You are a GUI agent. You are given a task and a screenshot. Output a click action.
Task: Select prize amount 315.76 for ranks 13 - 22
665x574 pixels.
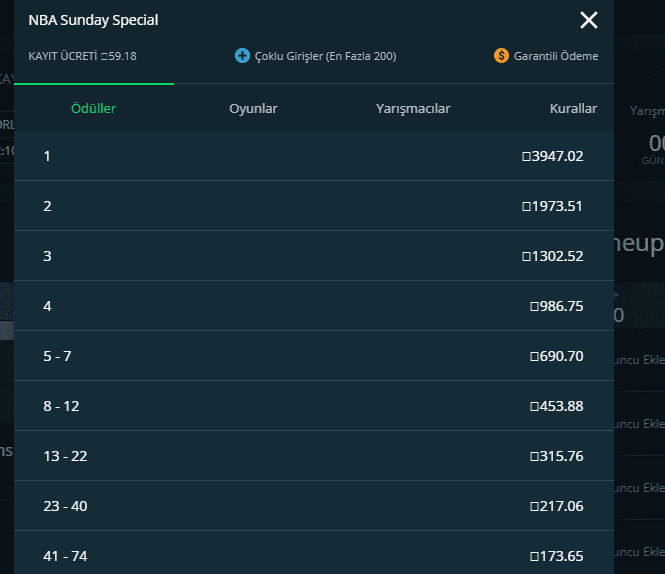pyautogui.click(x=557, y=456)
